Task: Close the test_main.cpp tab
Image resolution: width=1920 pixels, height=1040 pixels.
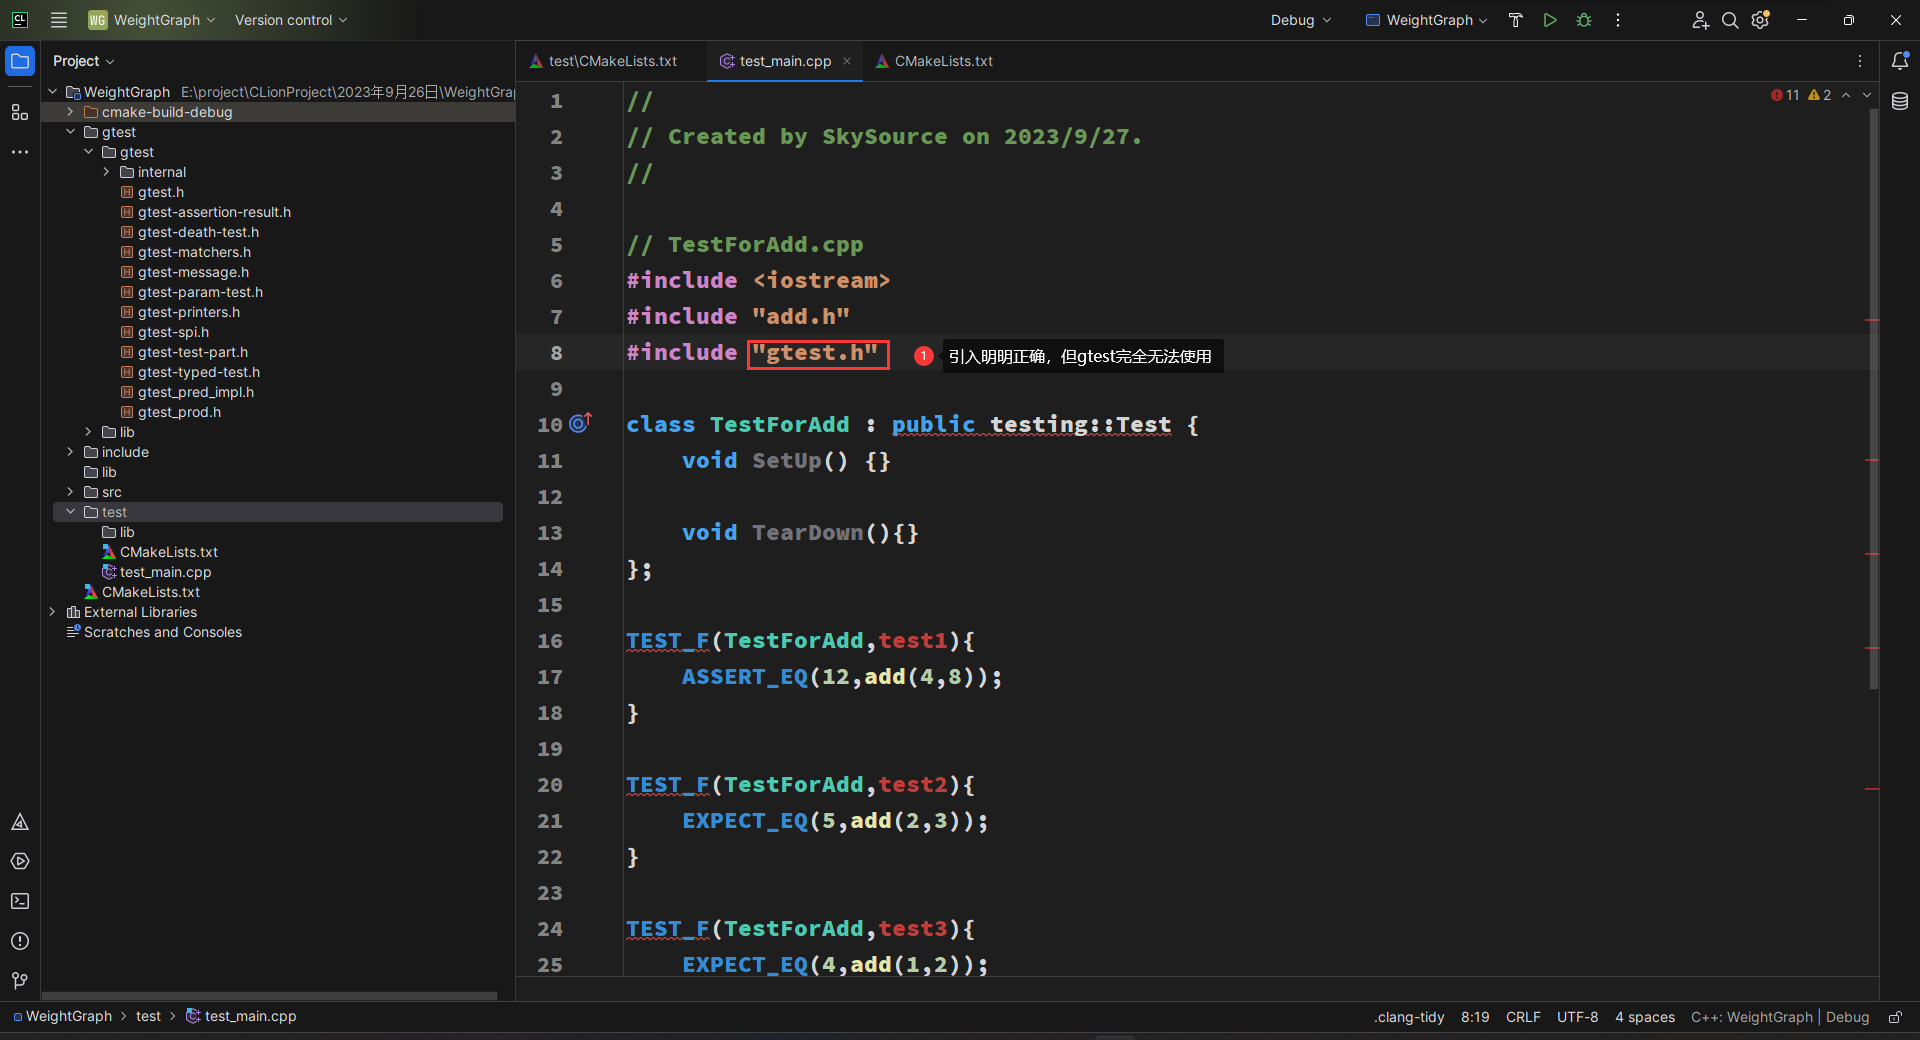Action: coord(847,61)
